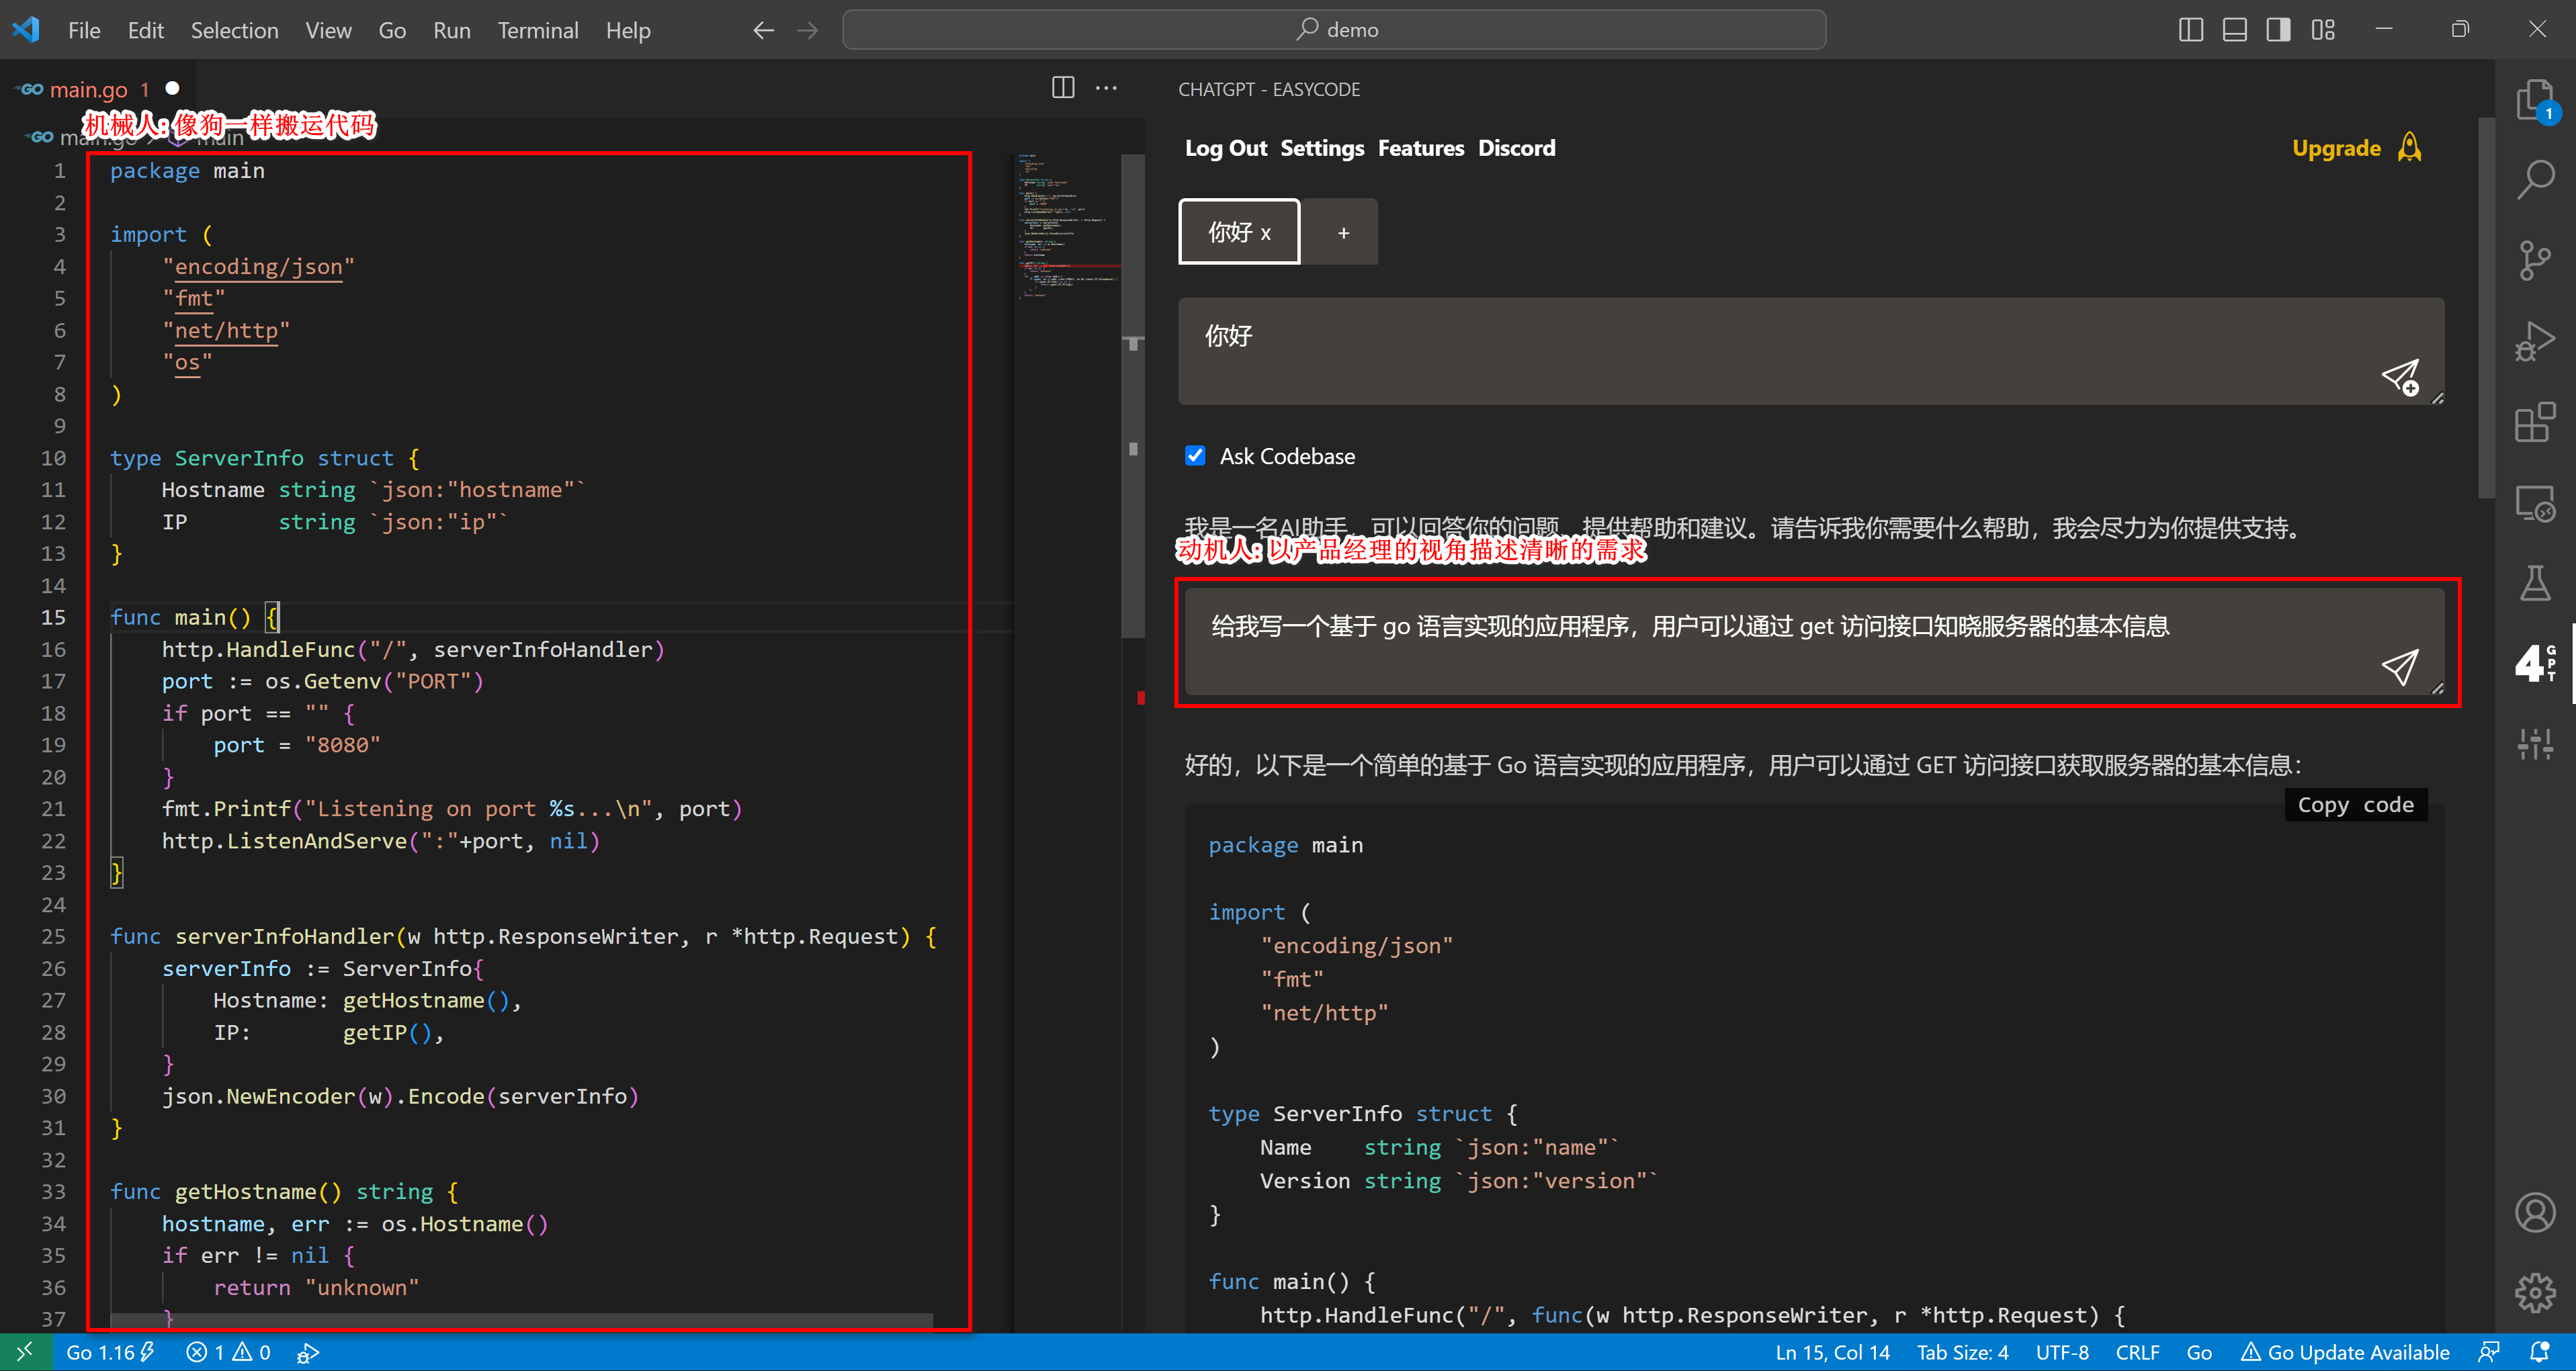Open the add new chat tab button
Screen dimensions: 2576x1371
(x=1344, y=232)
